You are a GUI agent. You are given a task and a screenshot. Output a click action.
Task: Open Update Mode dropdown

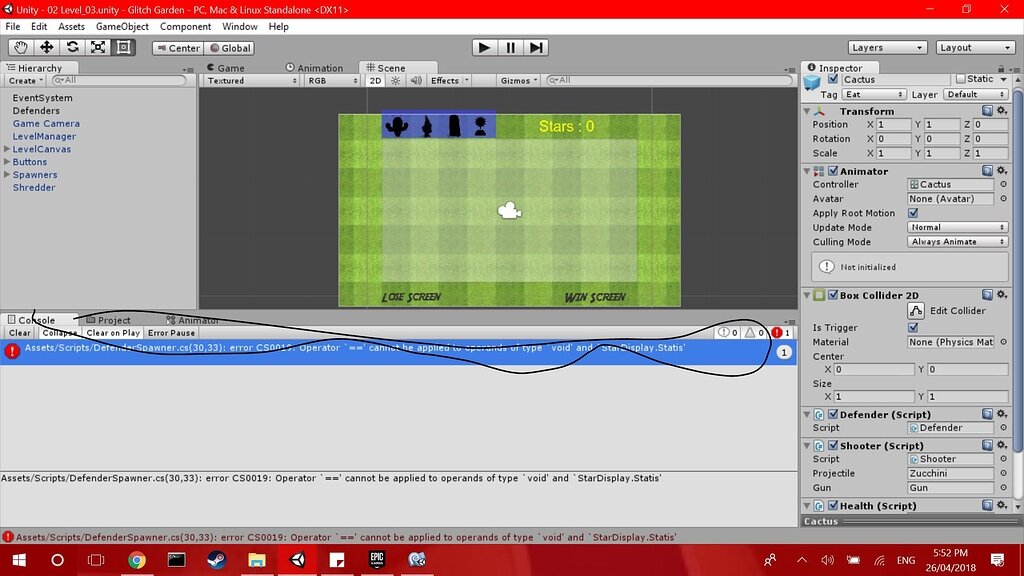957,227
